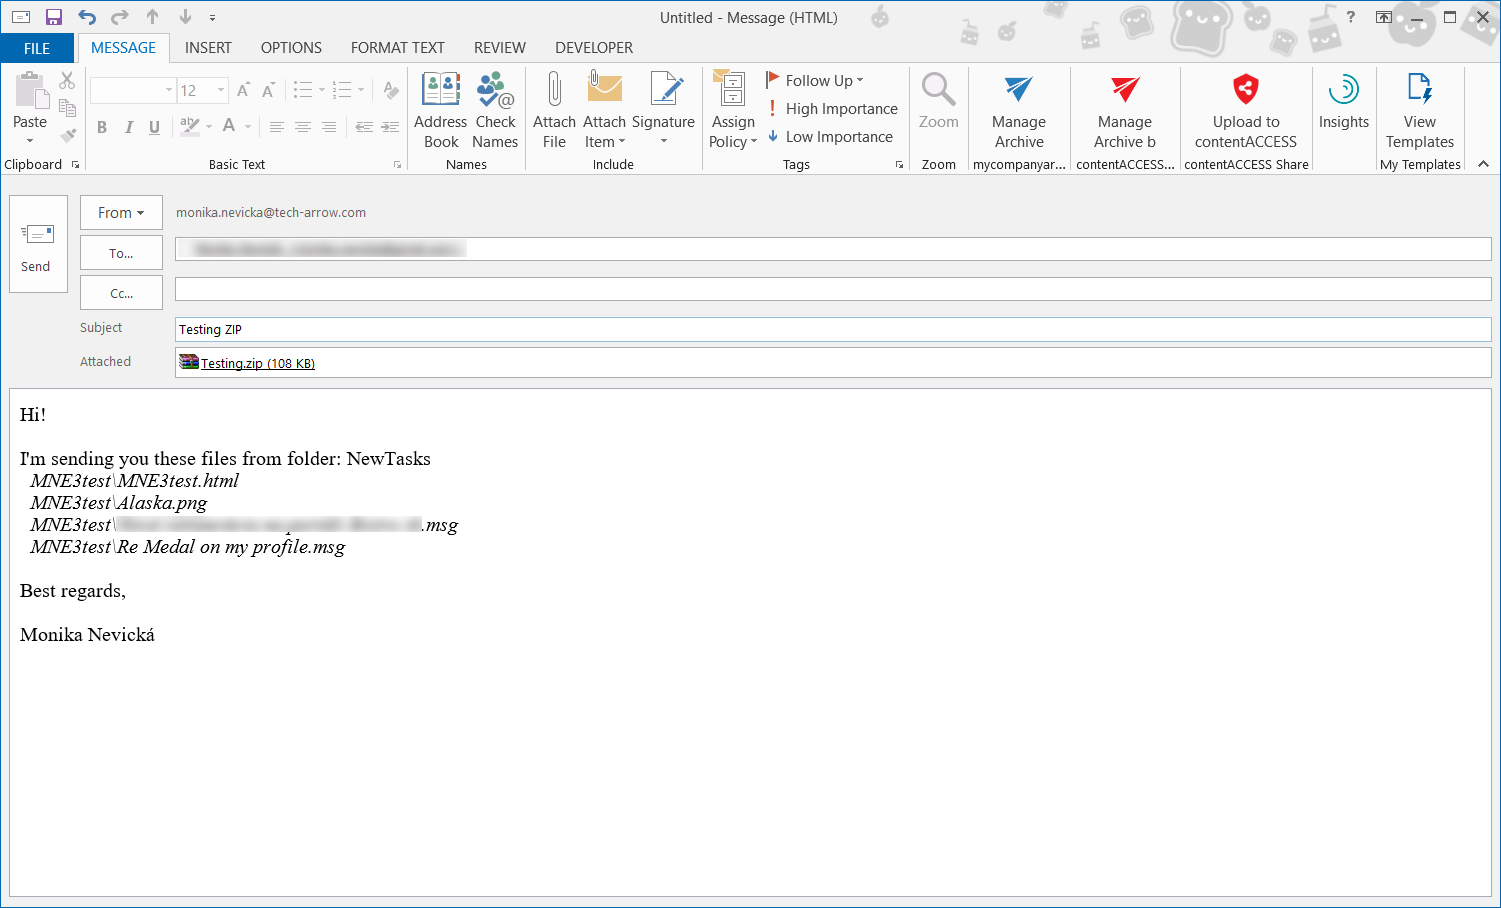Switch to the INSERT tab
Screen dimensions: 1501x908
[208, 48]
